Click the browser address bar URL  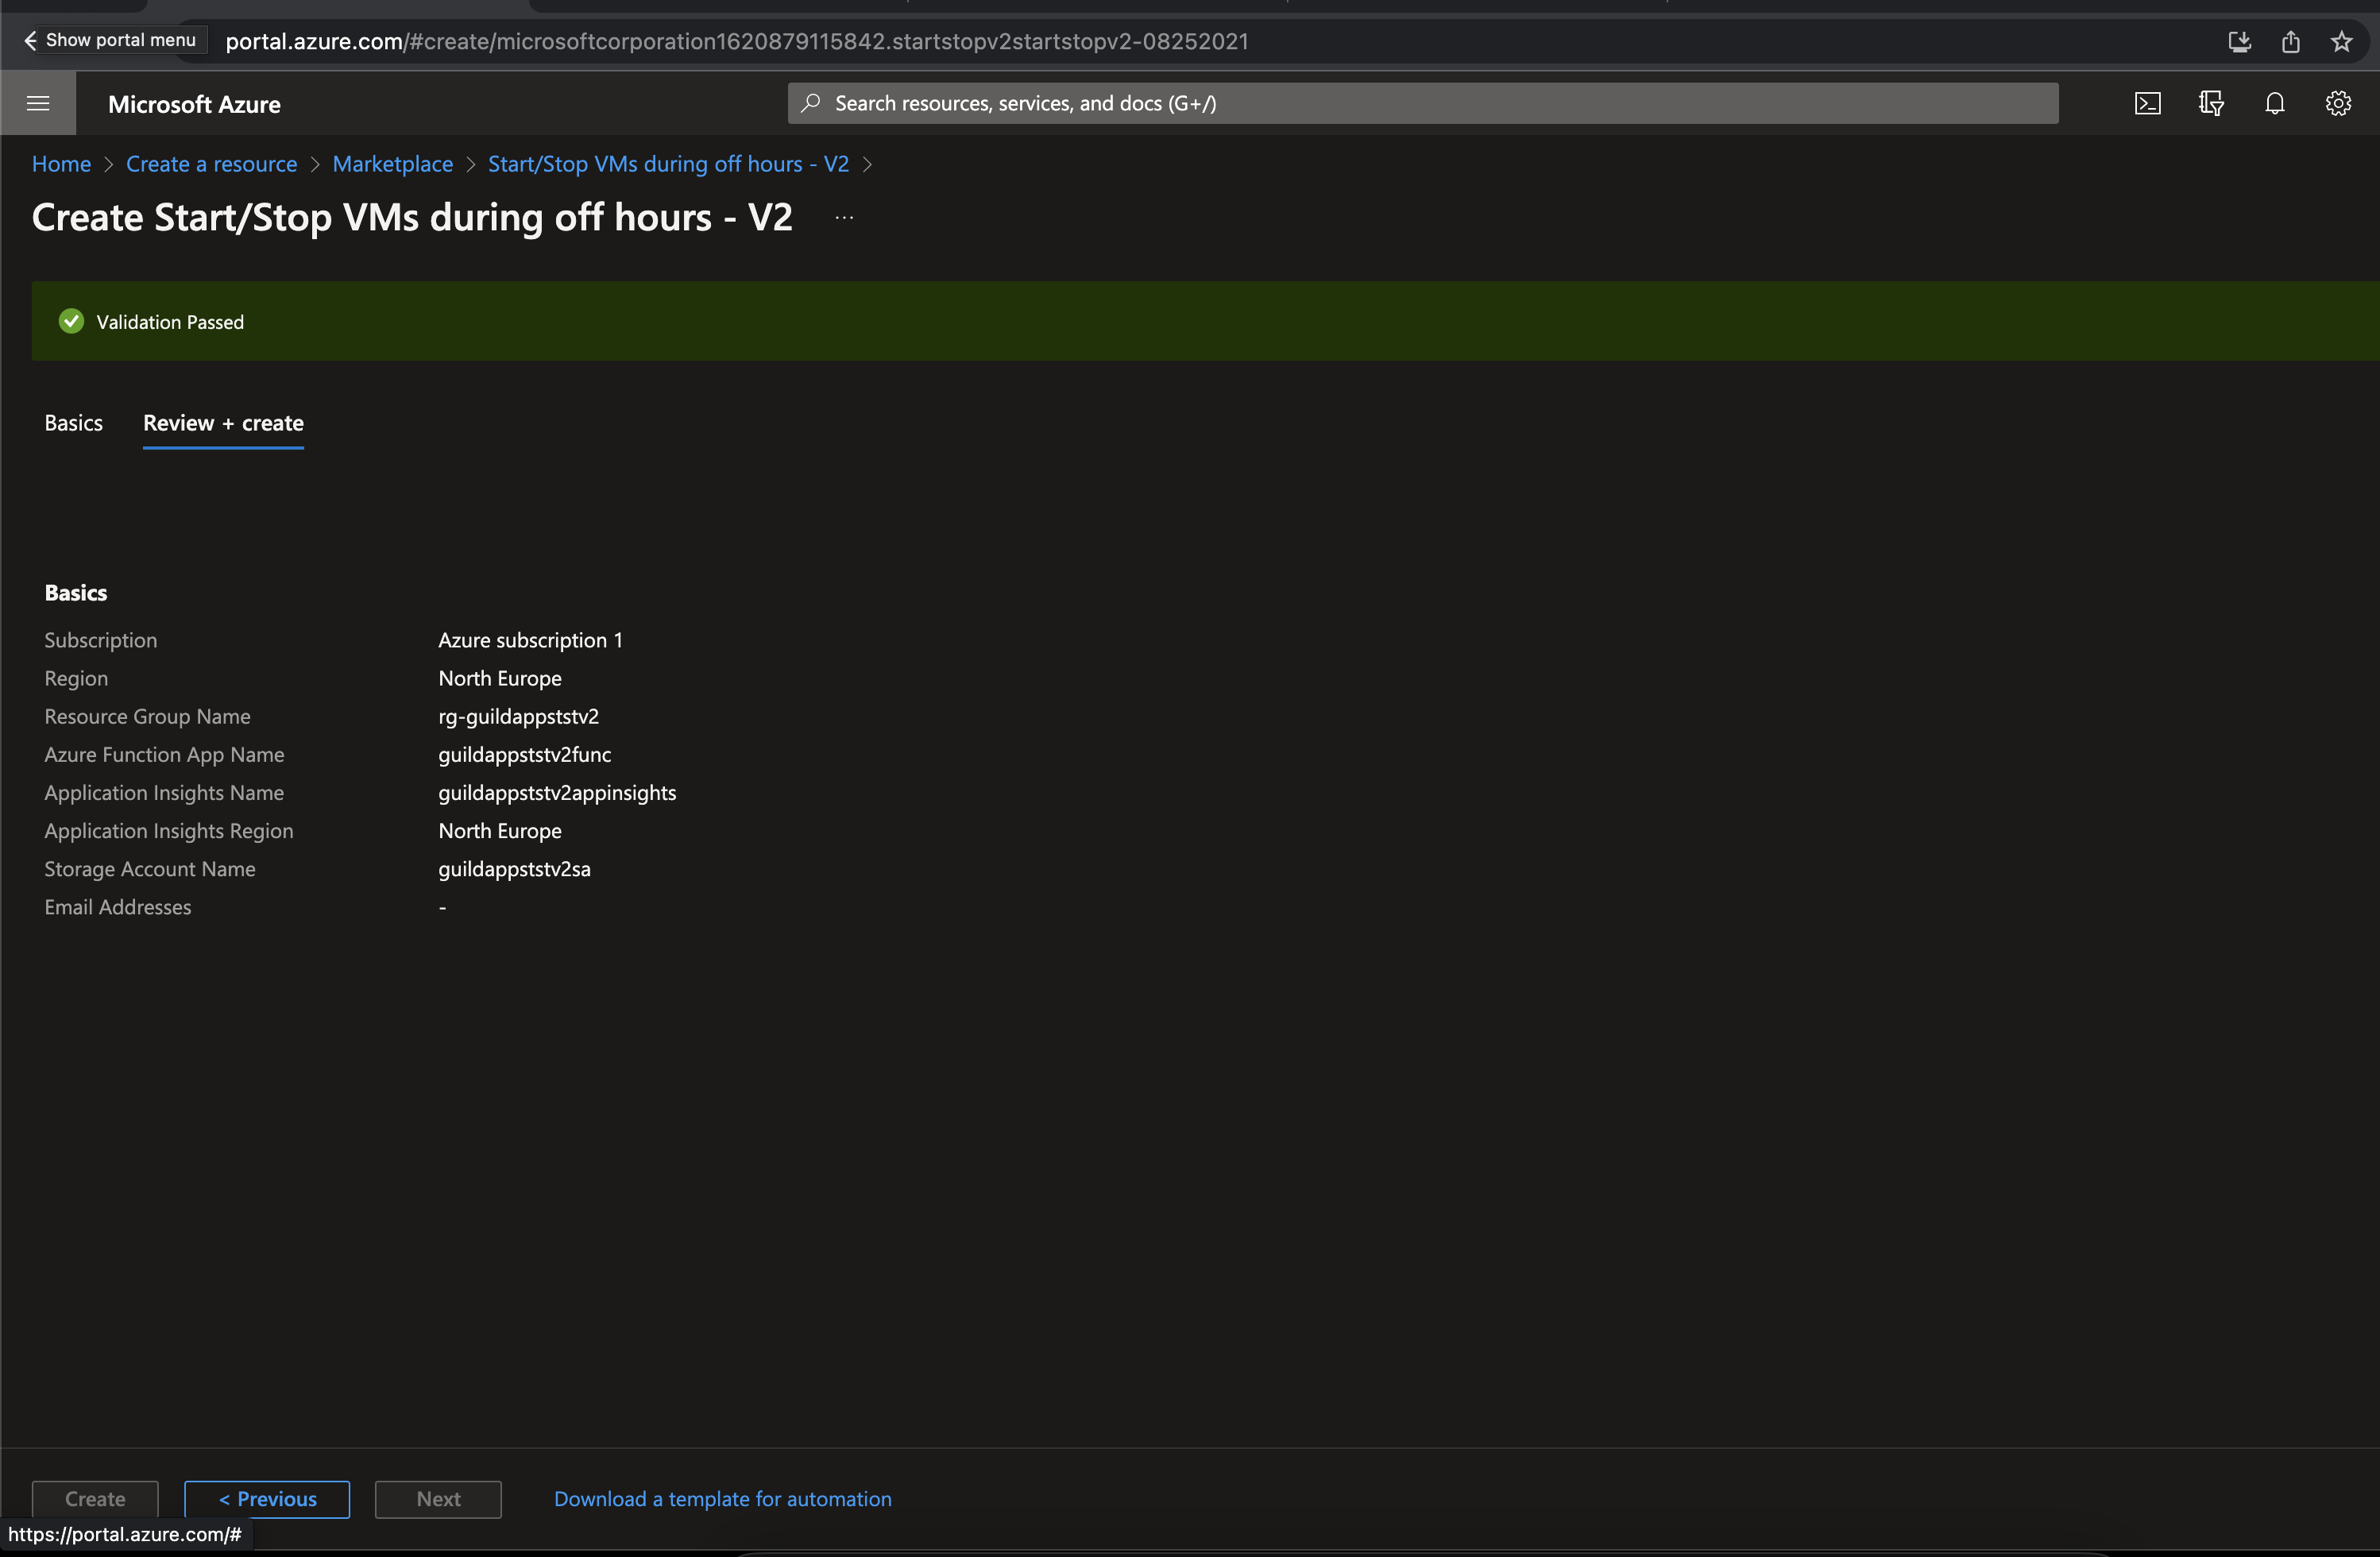click(735, 41)
